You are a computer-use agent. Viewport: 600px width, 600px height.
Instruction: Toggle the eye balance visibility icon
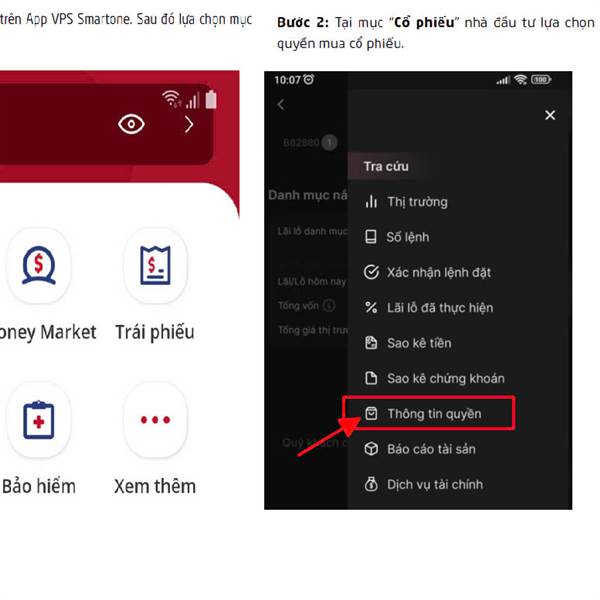(x=131, y=124)
